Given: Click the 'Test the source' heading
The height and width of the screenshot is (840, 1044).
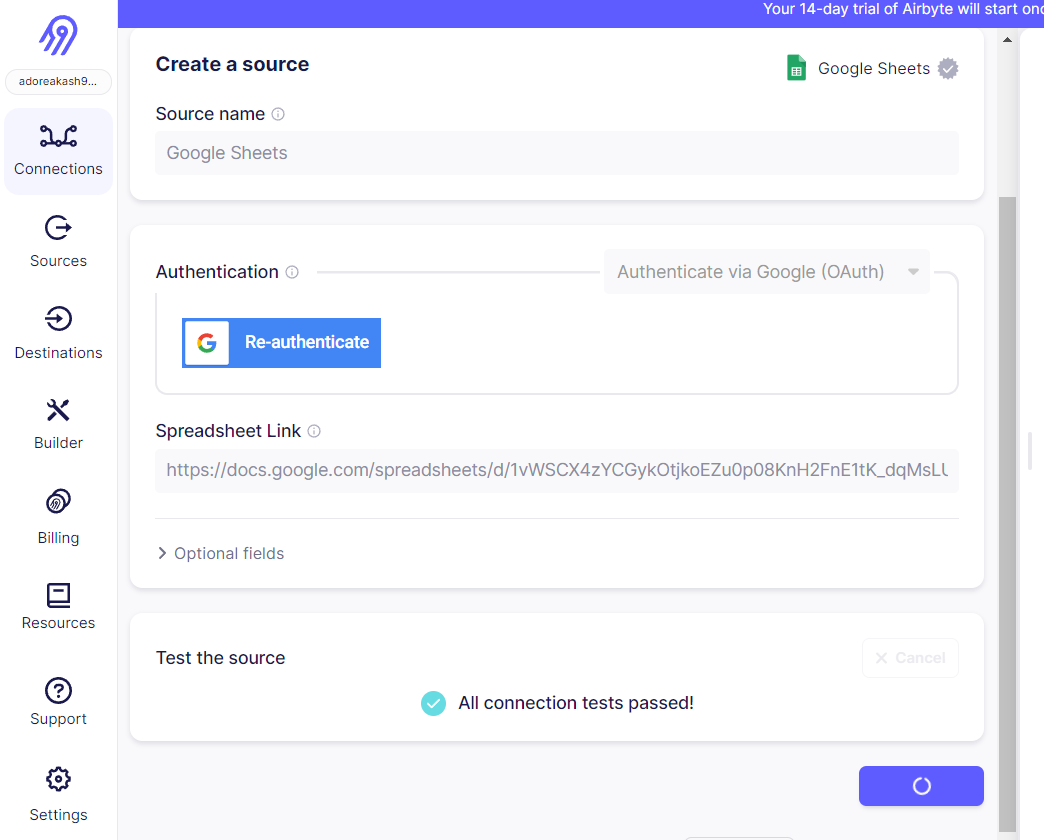Looking at the screenshot, I should (220, 658).
